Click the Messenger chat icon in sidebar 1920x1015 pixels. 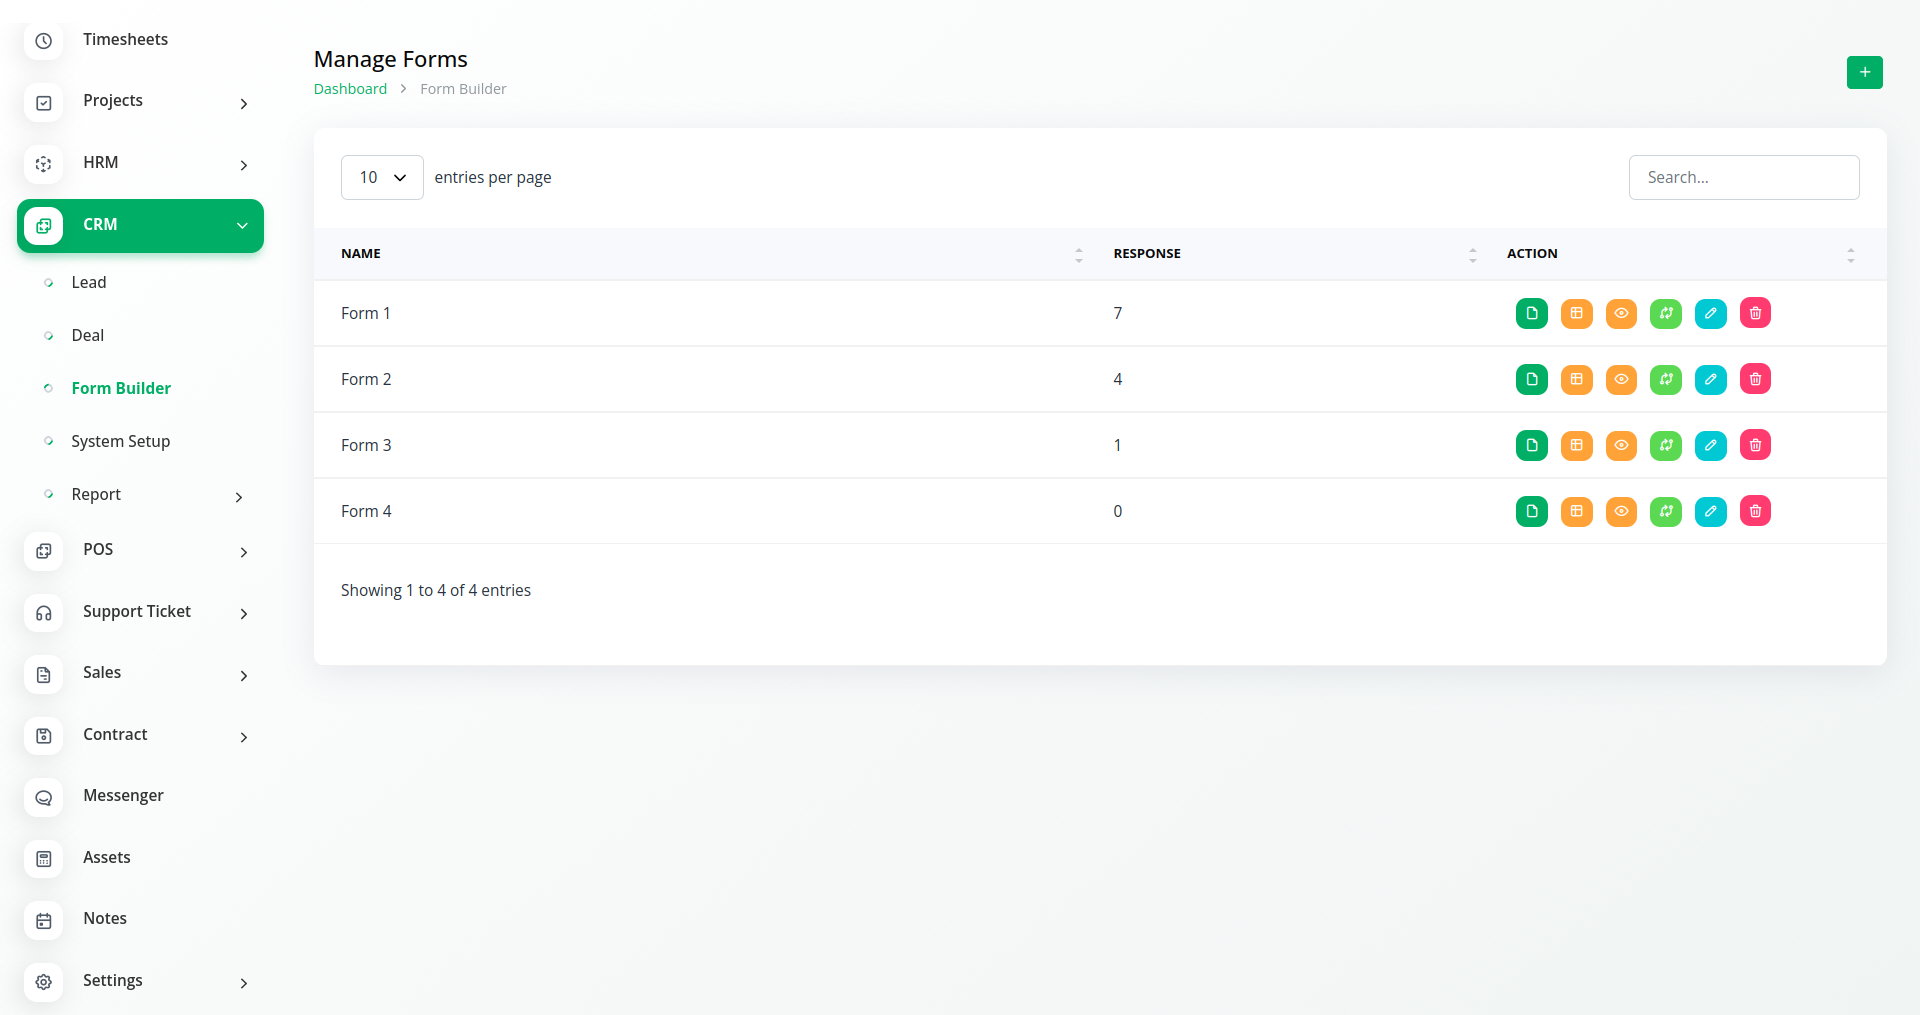pos(44,797)
